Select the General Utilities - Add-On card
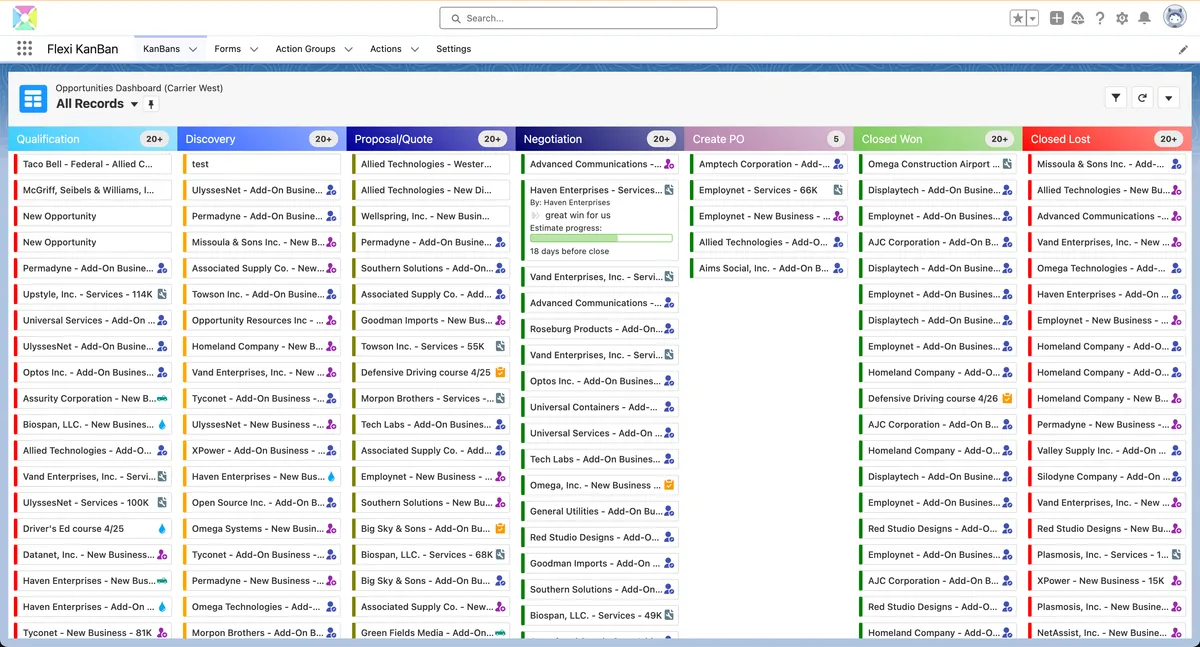 (x=599, y=511)
